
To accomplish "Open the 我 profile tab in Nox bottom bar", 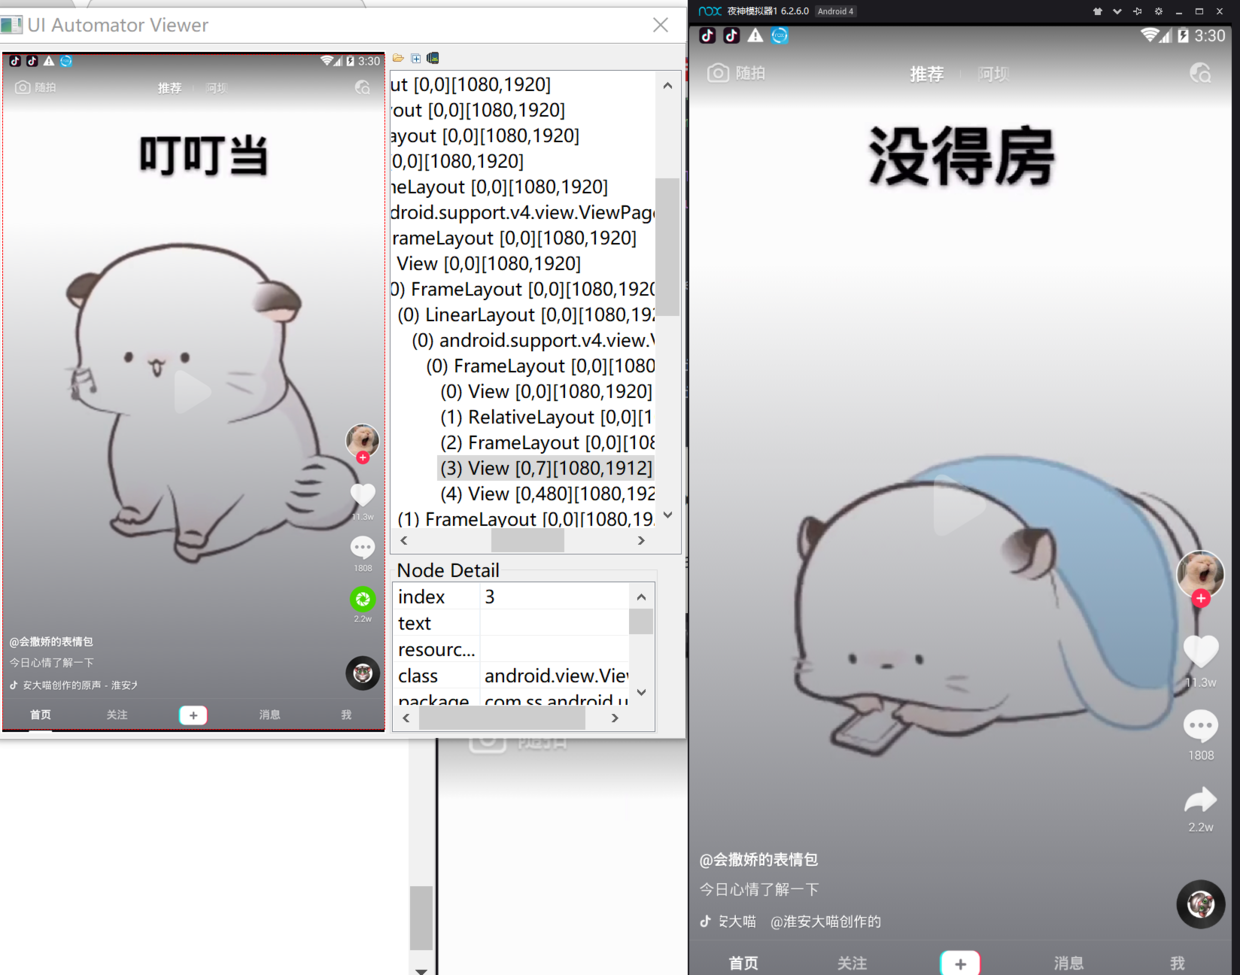I will point(1177,963).
